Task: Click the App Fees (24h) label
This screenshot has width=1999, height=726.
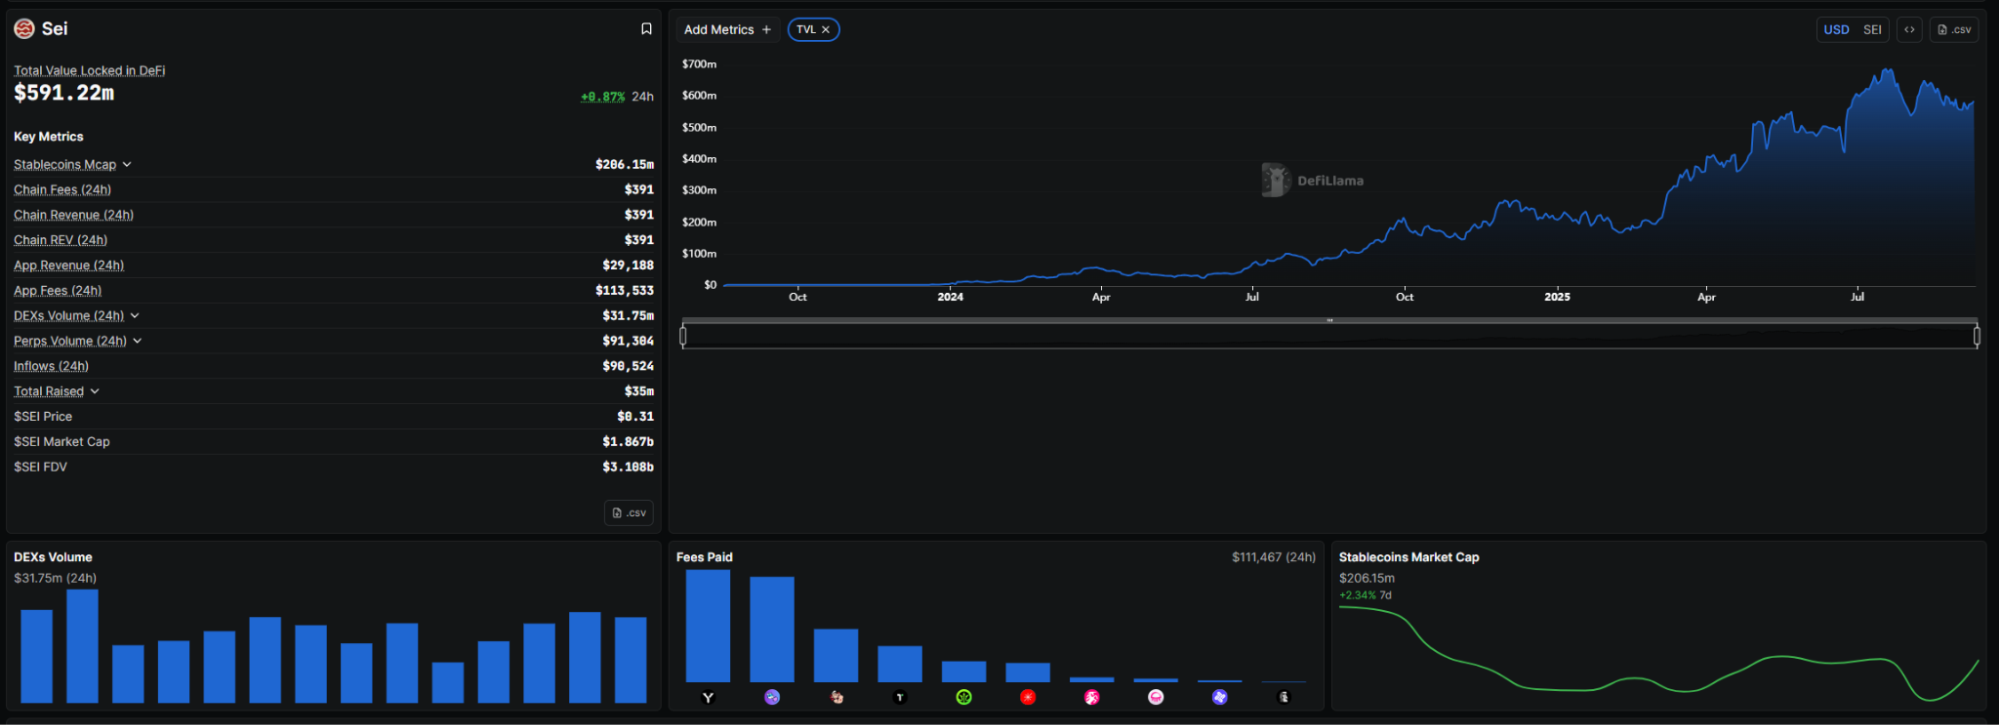Action: pyautogui.click(x=57, y=291)
